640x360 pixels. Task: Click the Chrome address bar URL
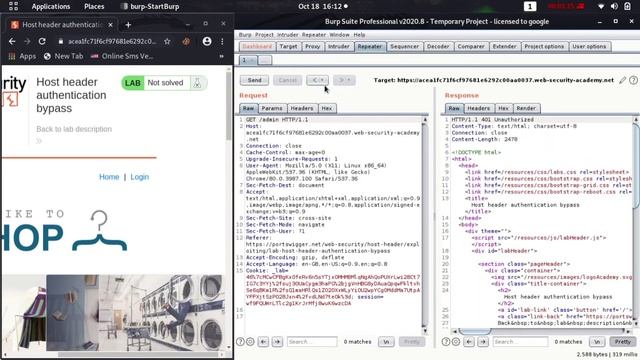click(111, 41)
